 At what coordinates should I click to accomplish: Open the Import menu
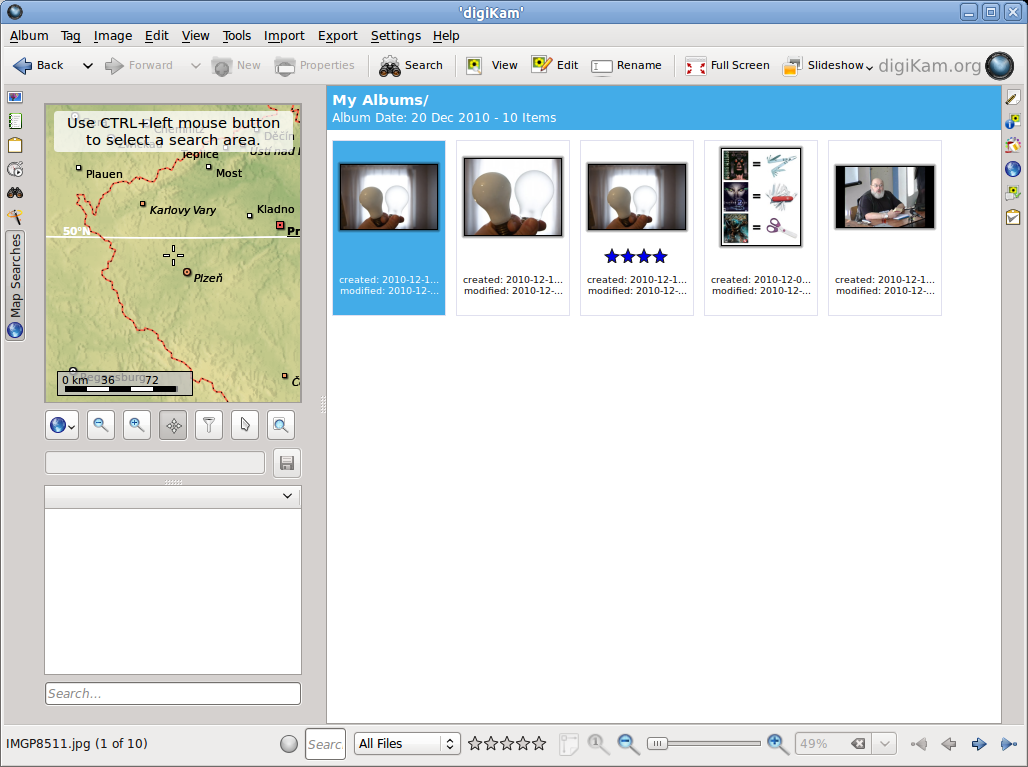coord(284,36)
